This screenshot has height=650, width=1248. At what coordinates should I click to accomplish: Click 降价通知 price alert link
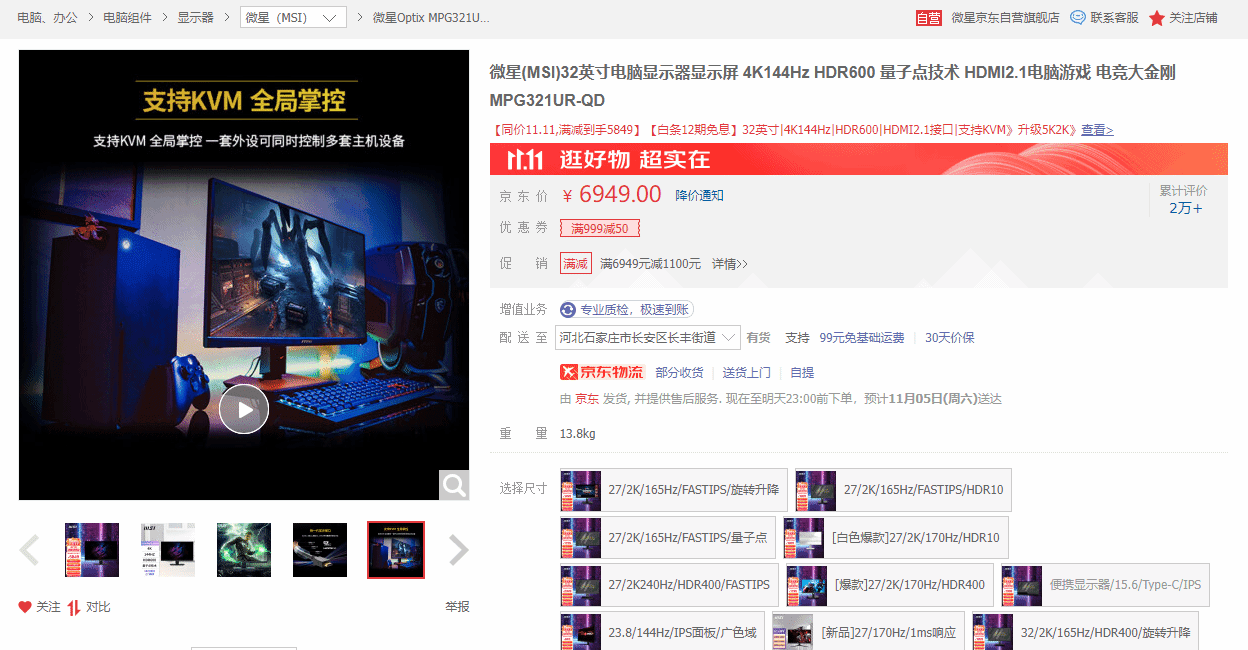click(x=699, y=195)
